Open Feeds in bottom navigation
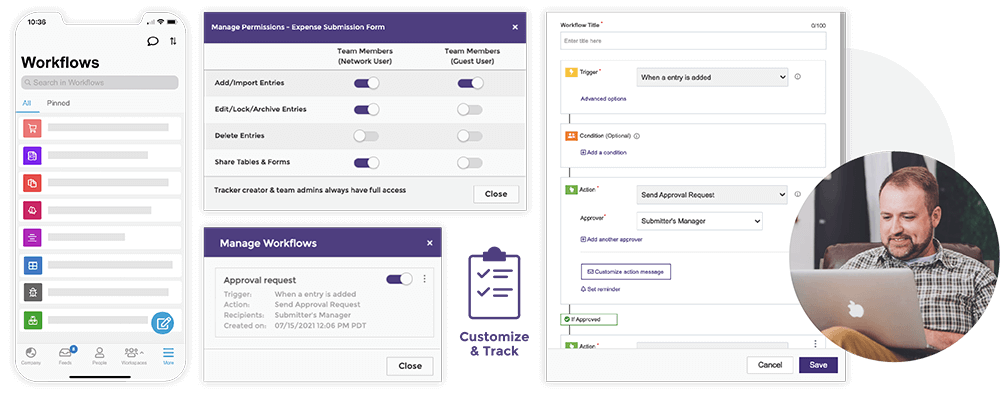This screenshot has height=394, width=1000. pyautogui.click(x=65, y=356)
